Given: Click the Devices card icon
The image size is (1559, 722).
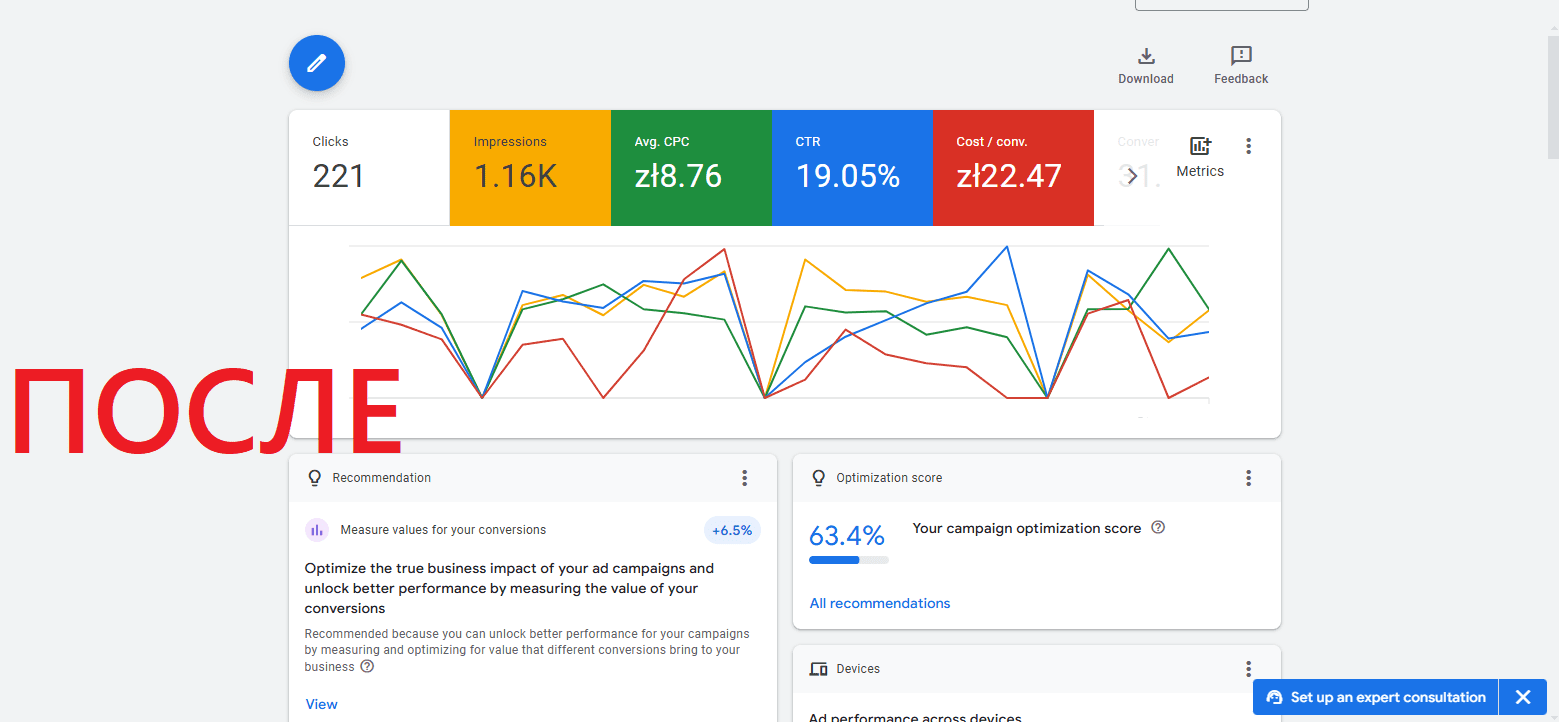Looking at the screenshot, I should [x=819, y=669].
